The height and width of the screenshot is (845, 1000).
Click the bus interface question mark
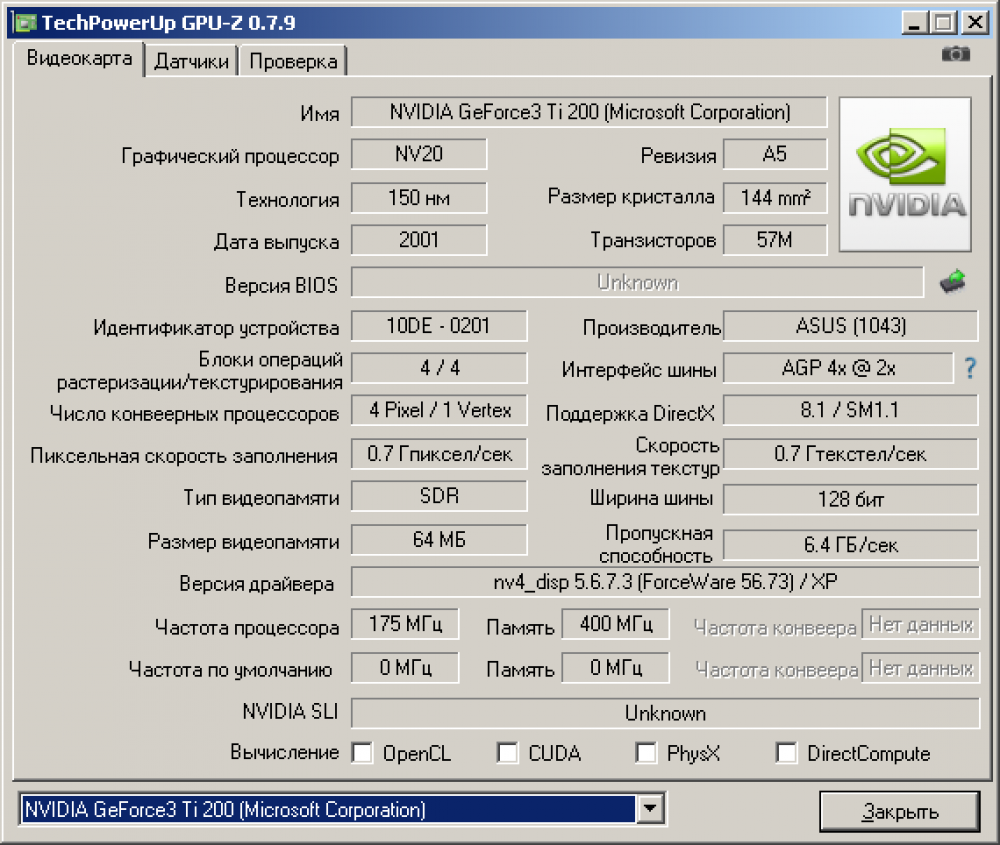click(969, 369)
